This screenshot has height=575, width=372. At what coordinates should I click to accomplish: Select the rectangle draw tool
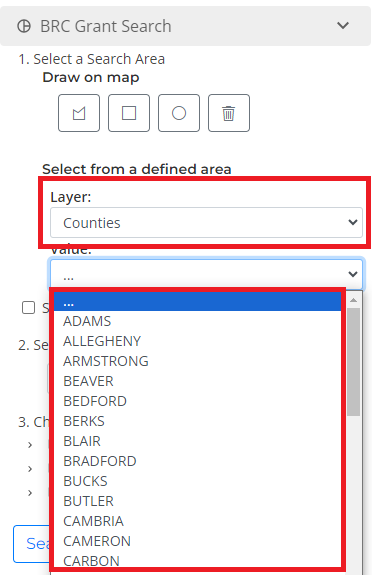(x=129, y=113)
